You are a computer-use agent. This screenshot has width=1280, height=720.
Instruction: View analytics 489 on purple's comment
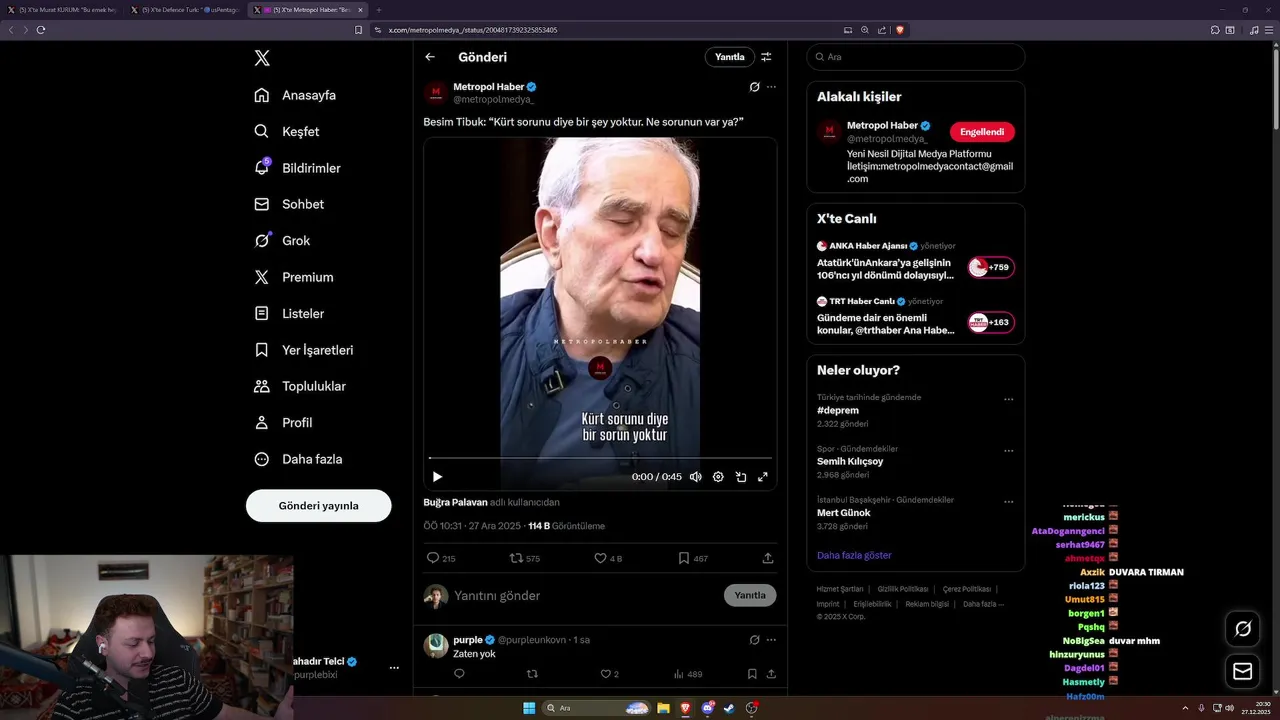[688, 674]
